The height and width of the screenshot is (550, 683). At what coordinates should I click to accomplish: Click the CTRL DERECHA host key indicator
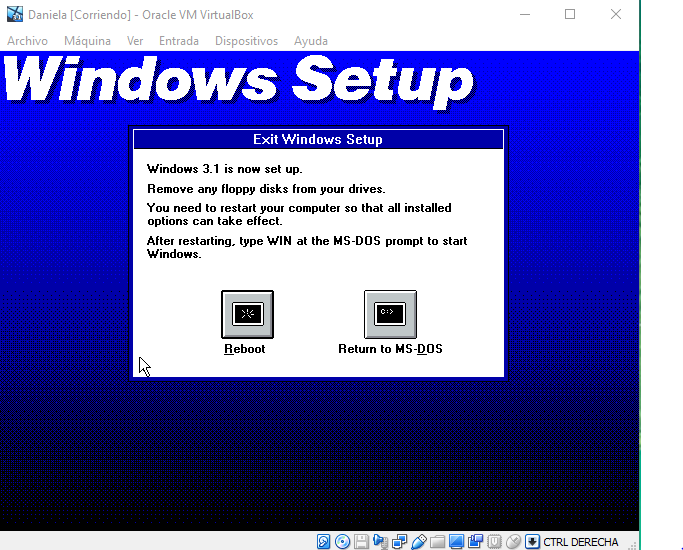pos(580,542)
